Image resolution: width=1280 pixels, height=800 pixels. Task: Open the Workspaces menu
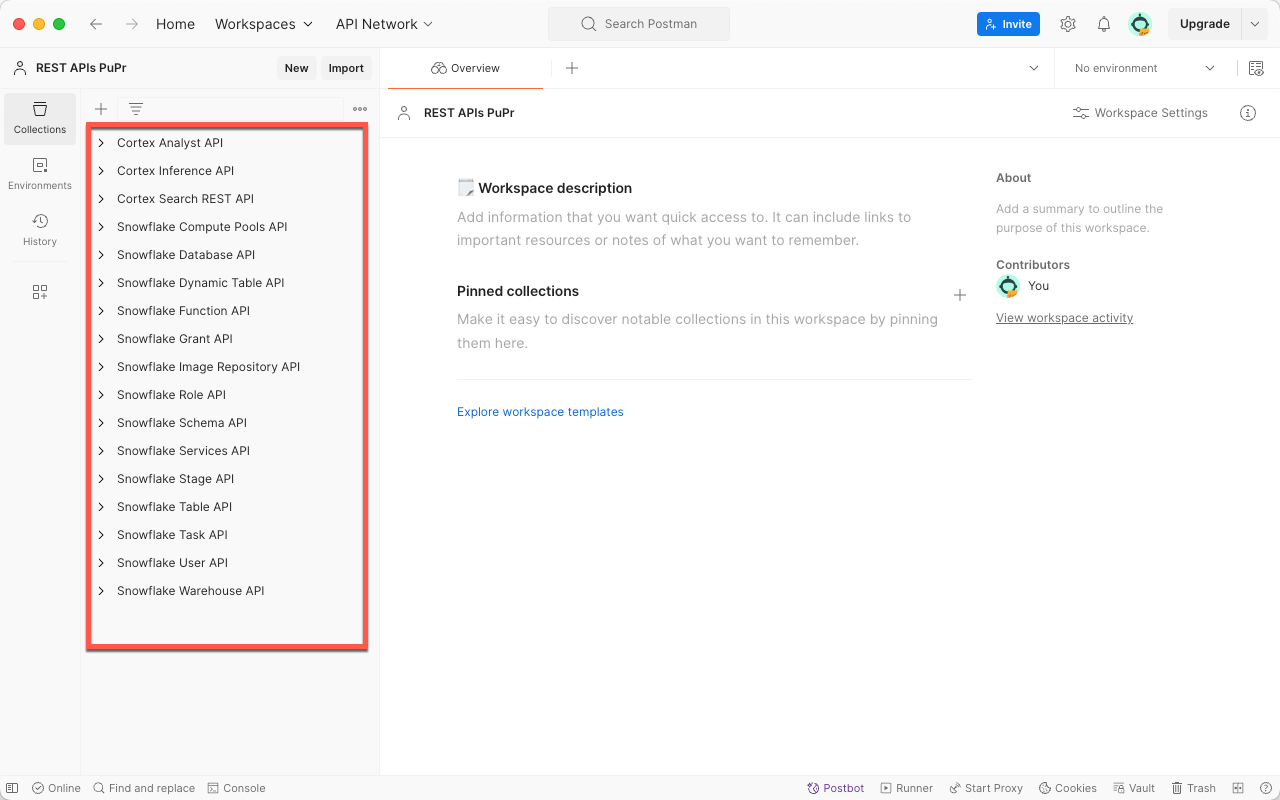264,24
